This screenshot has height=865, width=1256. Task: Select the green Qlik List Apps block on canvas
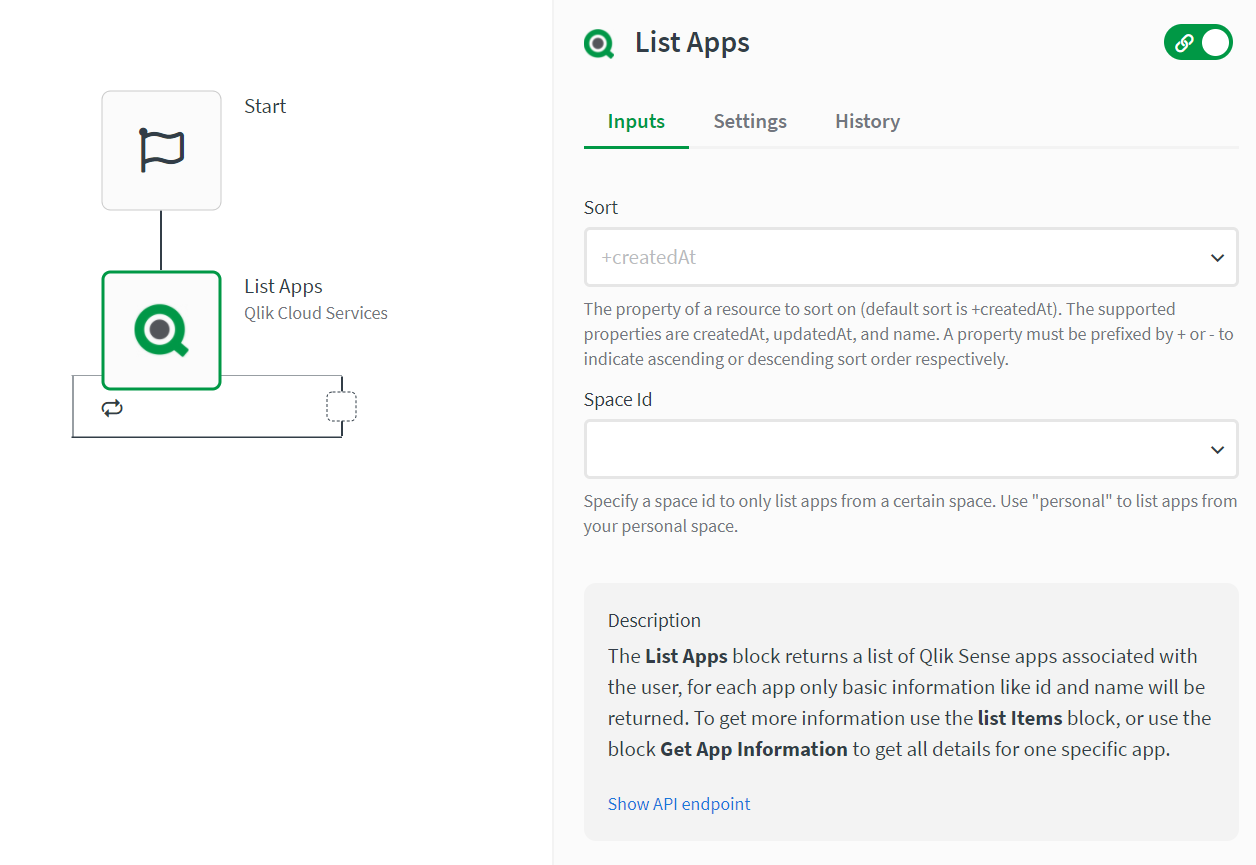(x=161, y=330)
